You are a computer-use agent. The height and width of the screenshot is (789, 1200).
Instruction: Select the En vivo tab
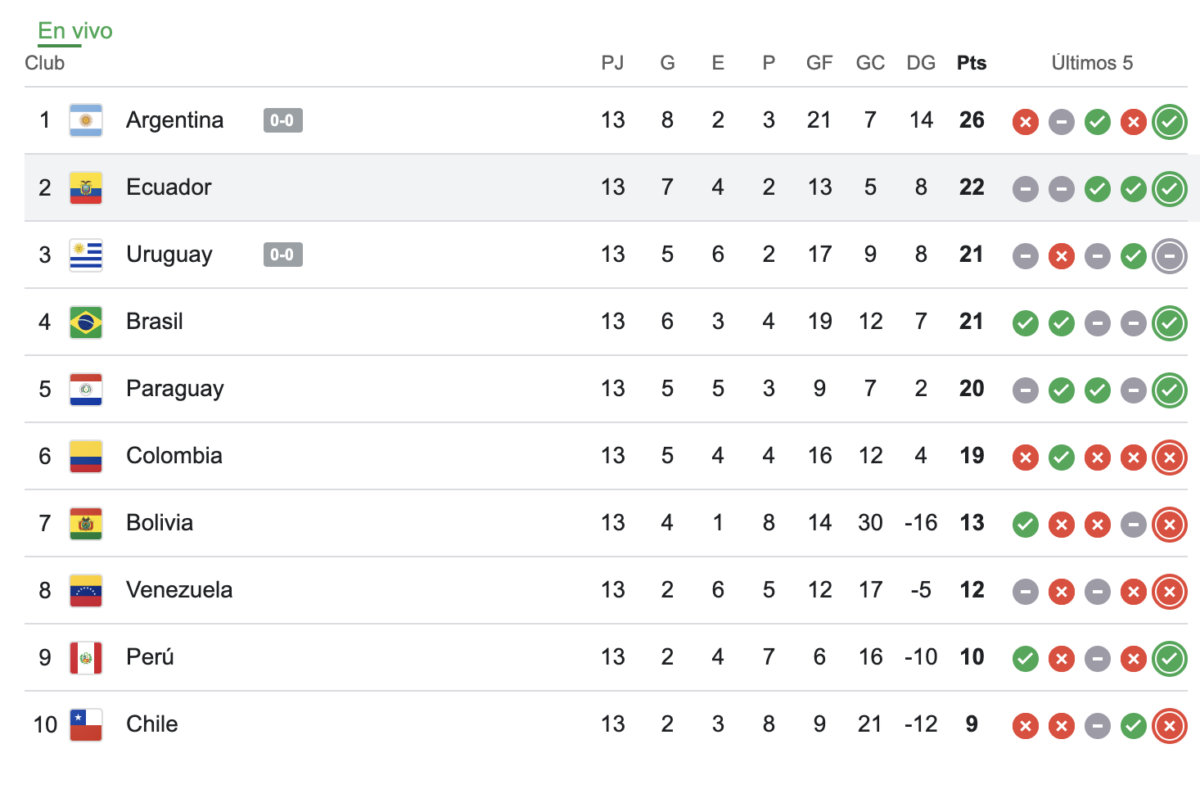click(x=75, y=31)
